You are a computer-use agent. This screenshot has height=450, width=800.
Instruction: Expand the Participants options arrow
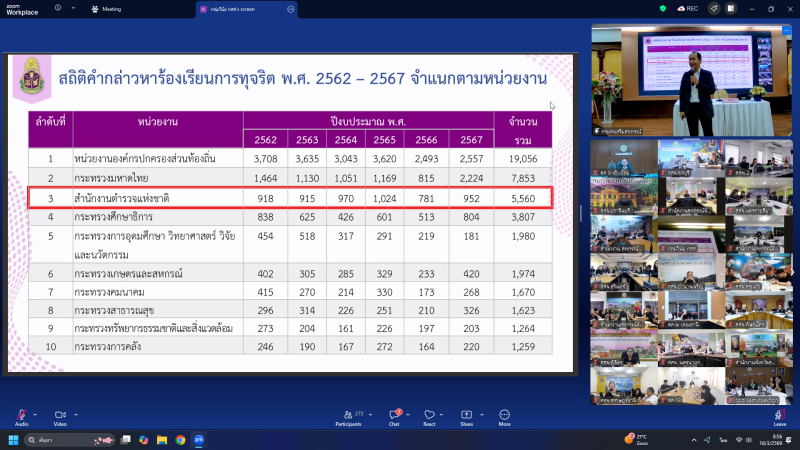coord(364,413)
